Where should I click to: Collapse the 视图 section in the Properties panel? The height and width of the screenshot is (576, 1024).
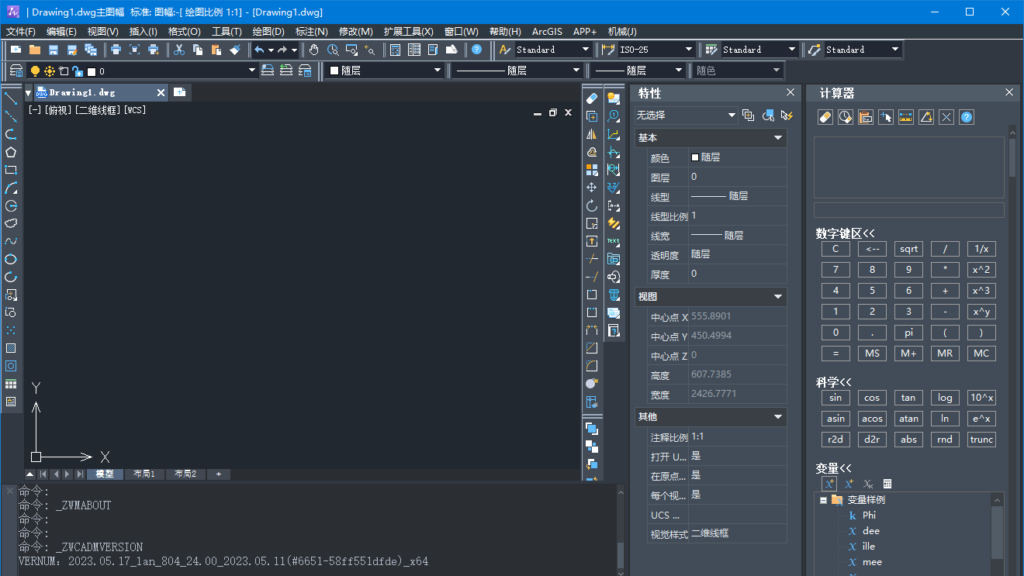point(778,296)
